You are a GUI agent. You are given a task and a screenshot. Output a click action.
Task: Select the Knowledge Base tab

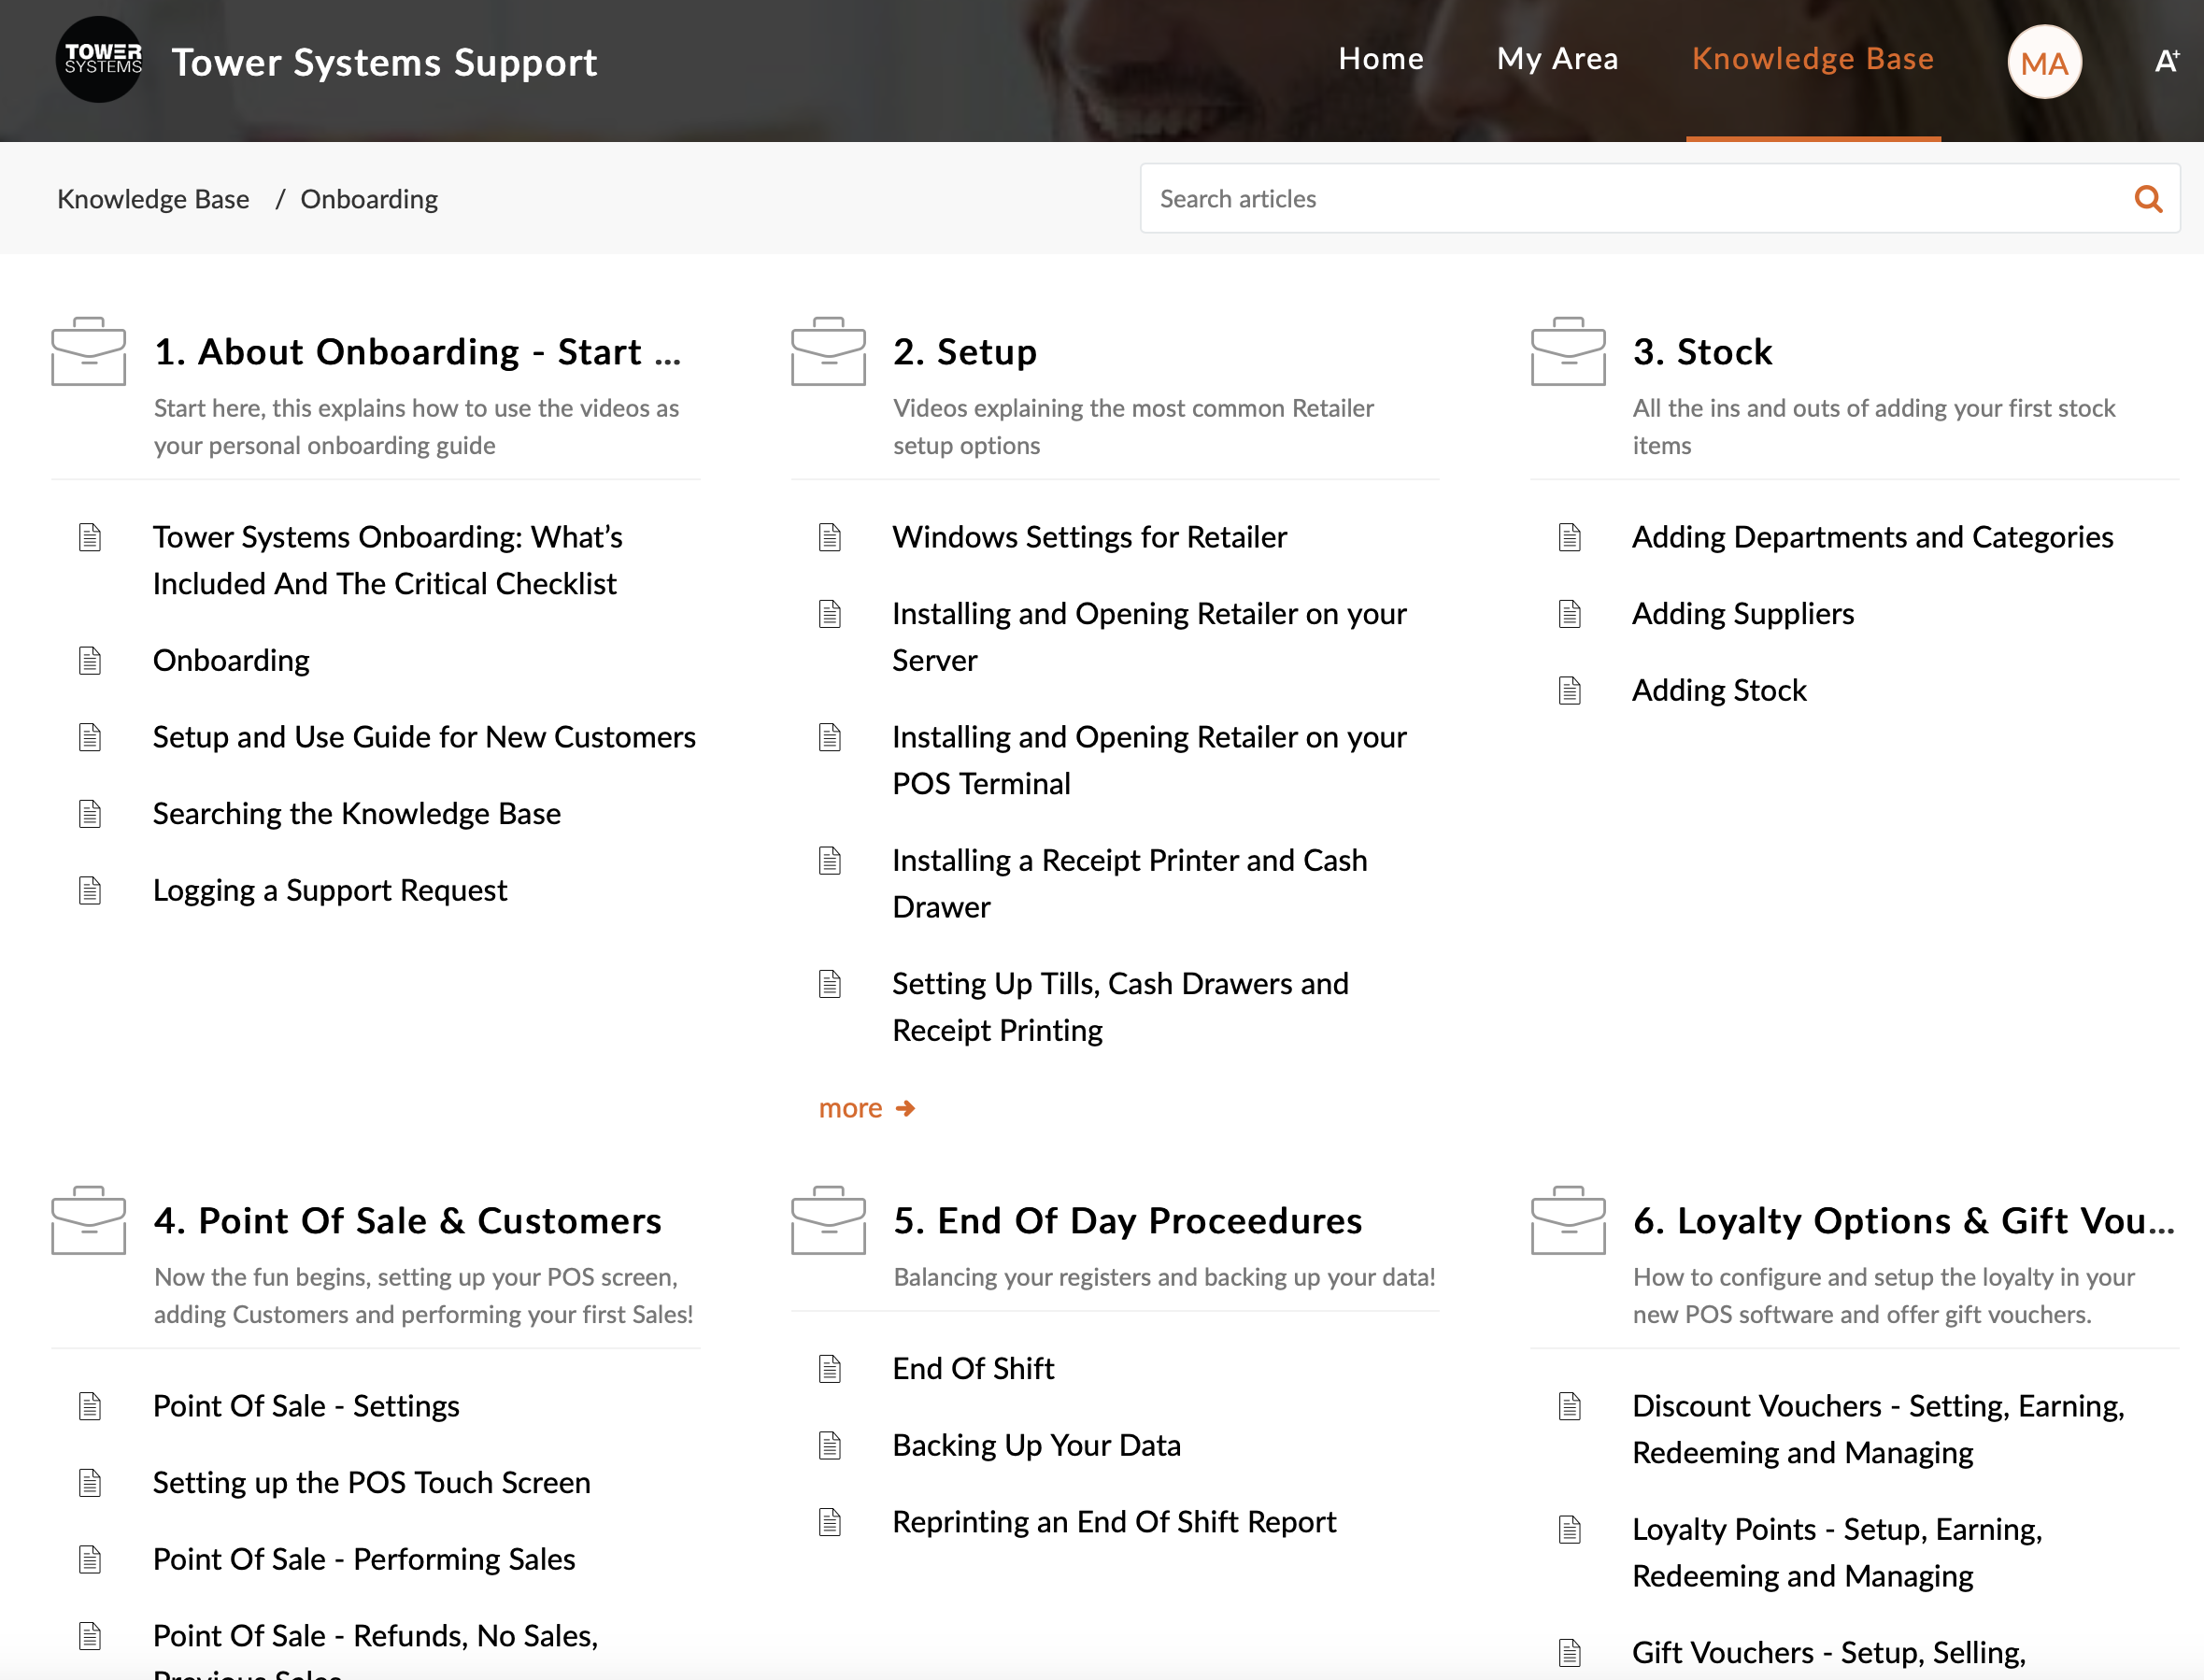pos(1812,59)
